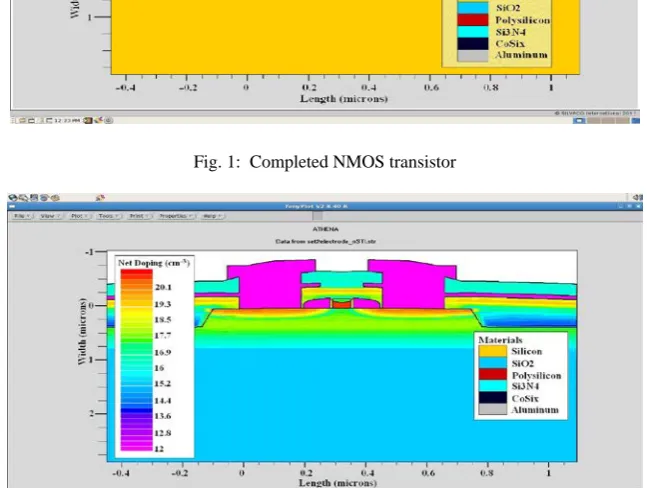The width and height of the screenshot is (647, 488).
Task: Click the lower TonyPlot window title bar text
Action: [x=316, y=206]
